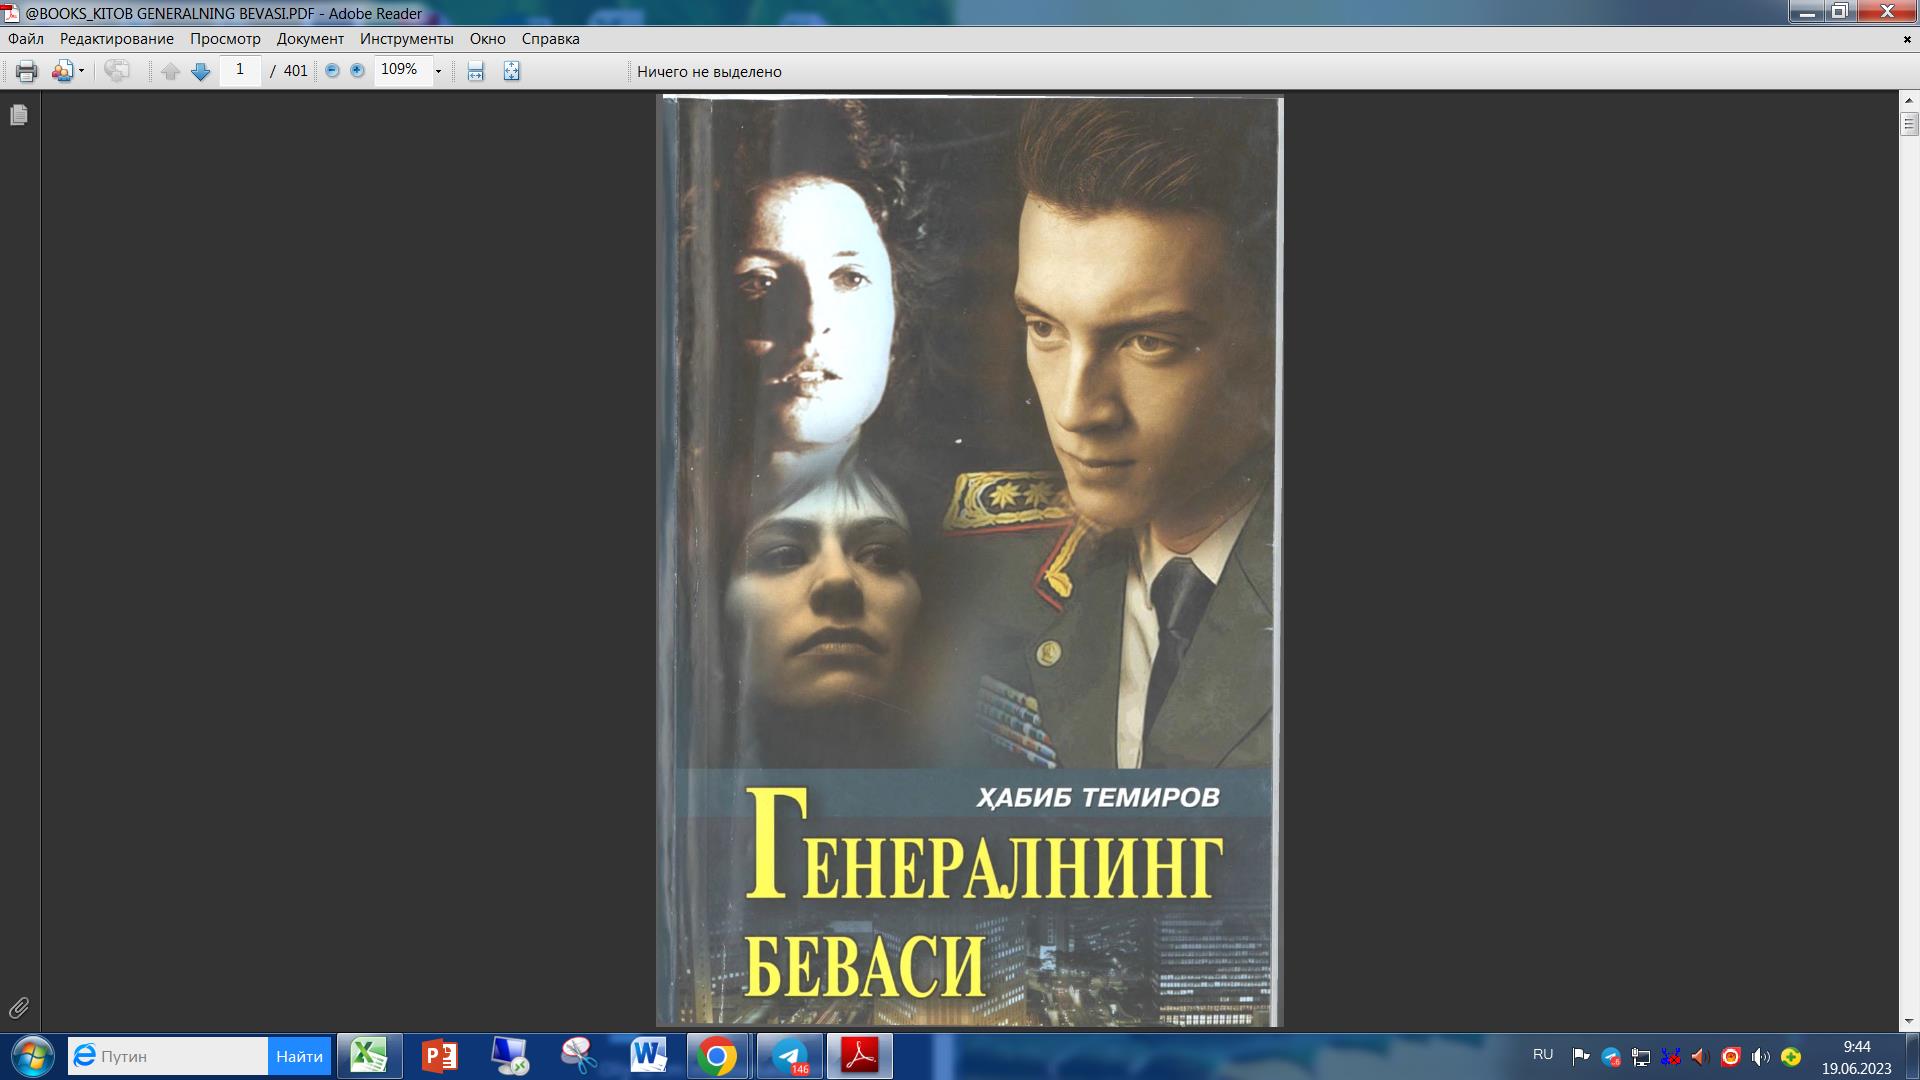Screen dimensions: 1920x1080
Task: Go to next page with blue down arrow
Action: coord(200,71)
